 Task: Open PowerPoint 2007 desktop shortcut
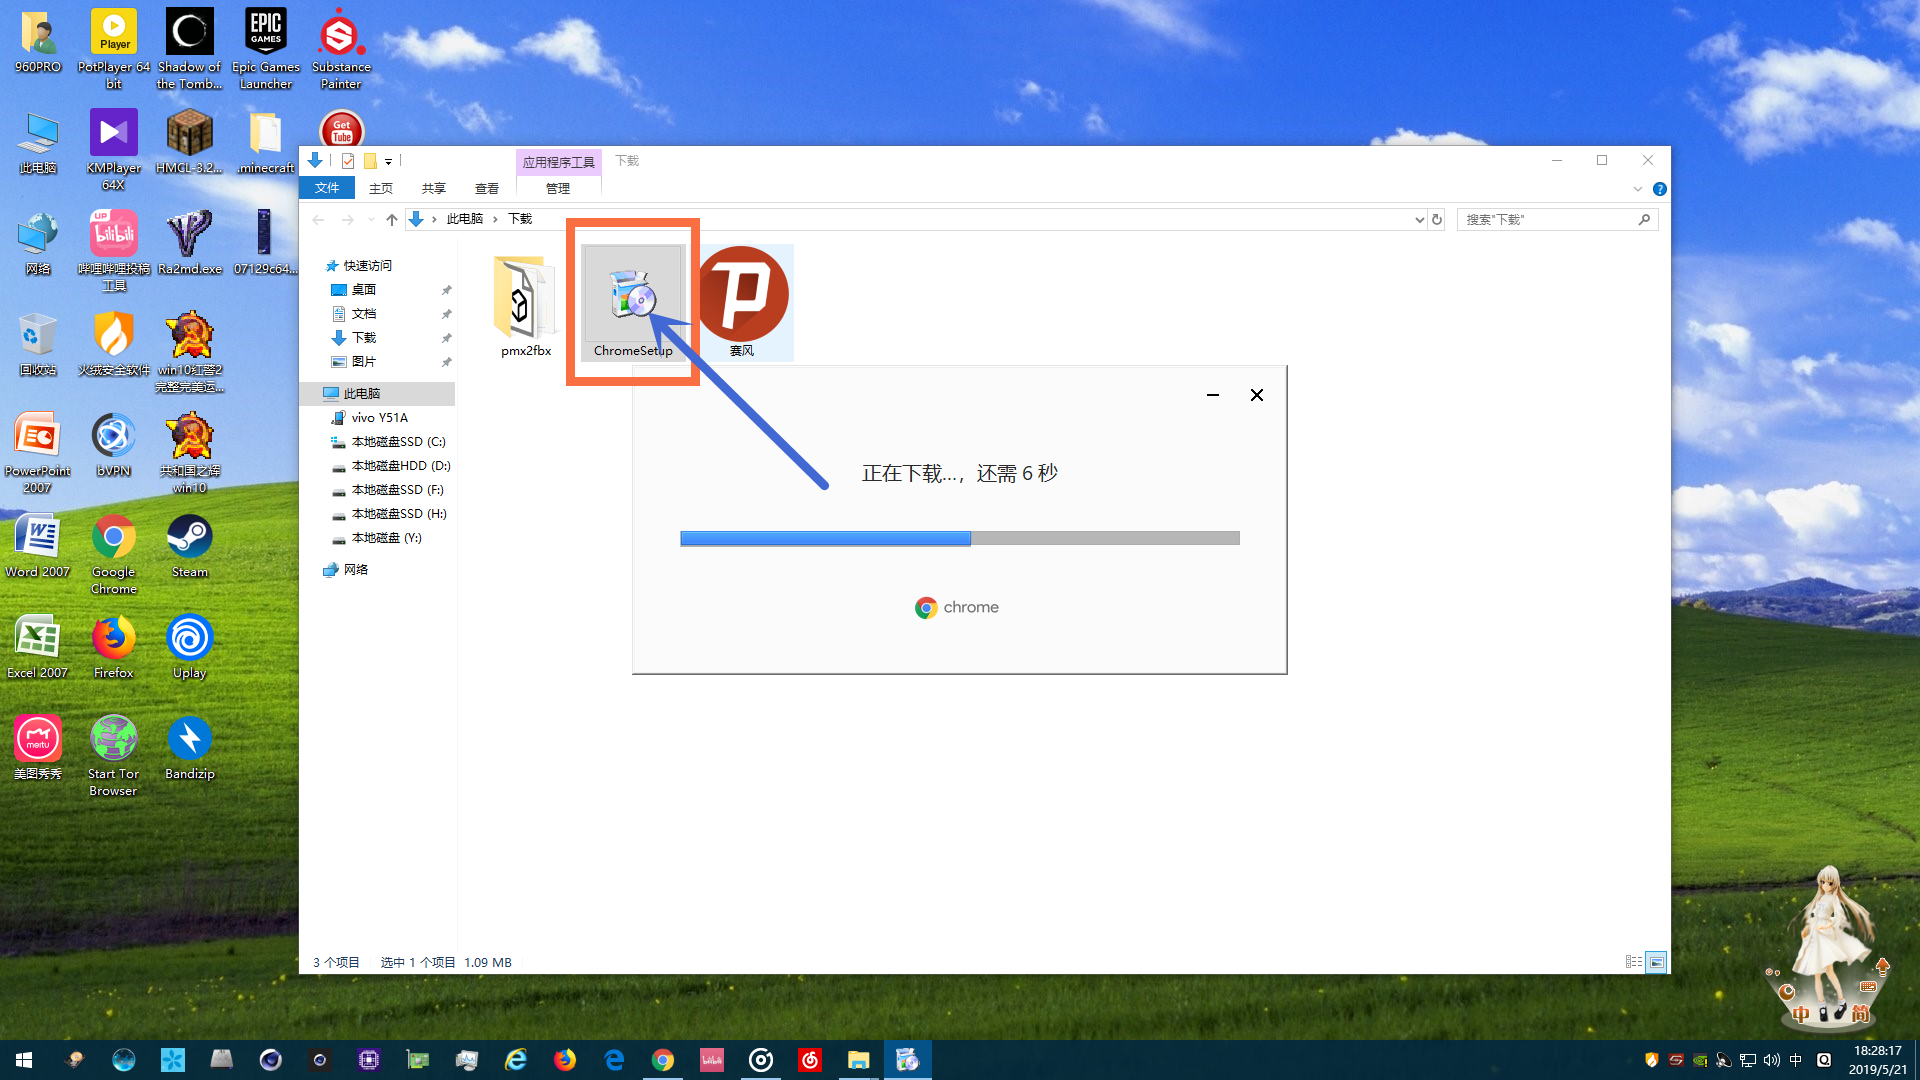pos(37,452)
